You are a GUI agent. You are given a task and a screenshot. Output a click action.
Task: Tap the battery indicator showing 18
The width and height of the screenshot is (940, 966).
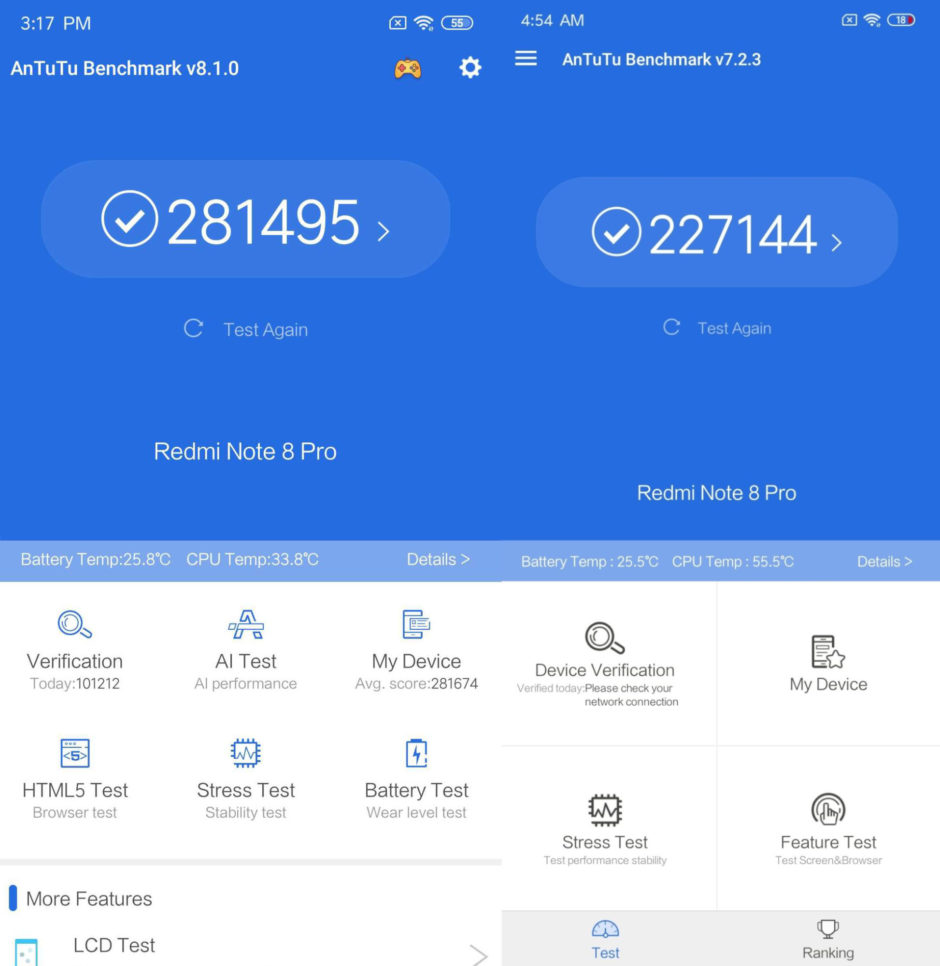(901, 20)
